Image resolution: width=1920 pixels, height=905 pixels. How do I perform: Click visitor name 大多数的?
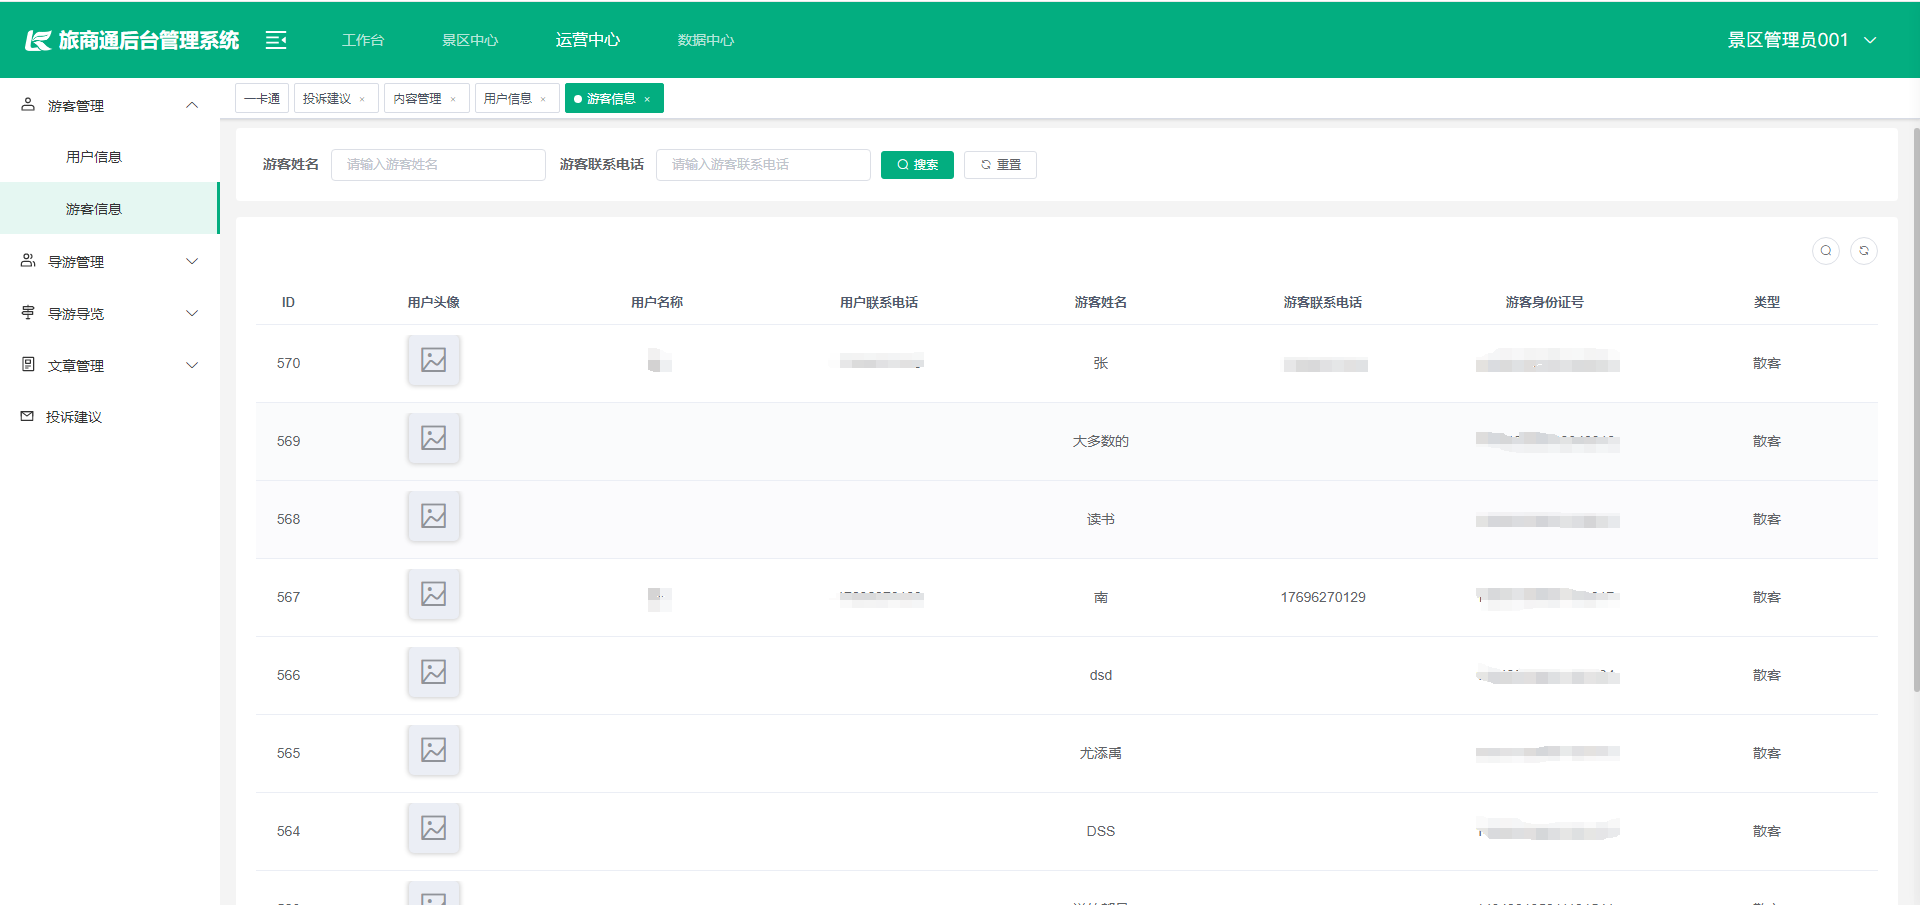click(x=1101, y=441)
